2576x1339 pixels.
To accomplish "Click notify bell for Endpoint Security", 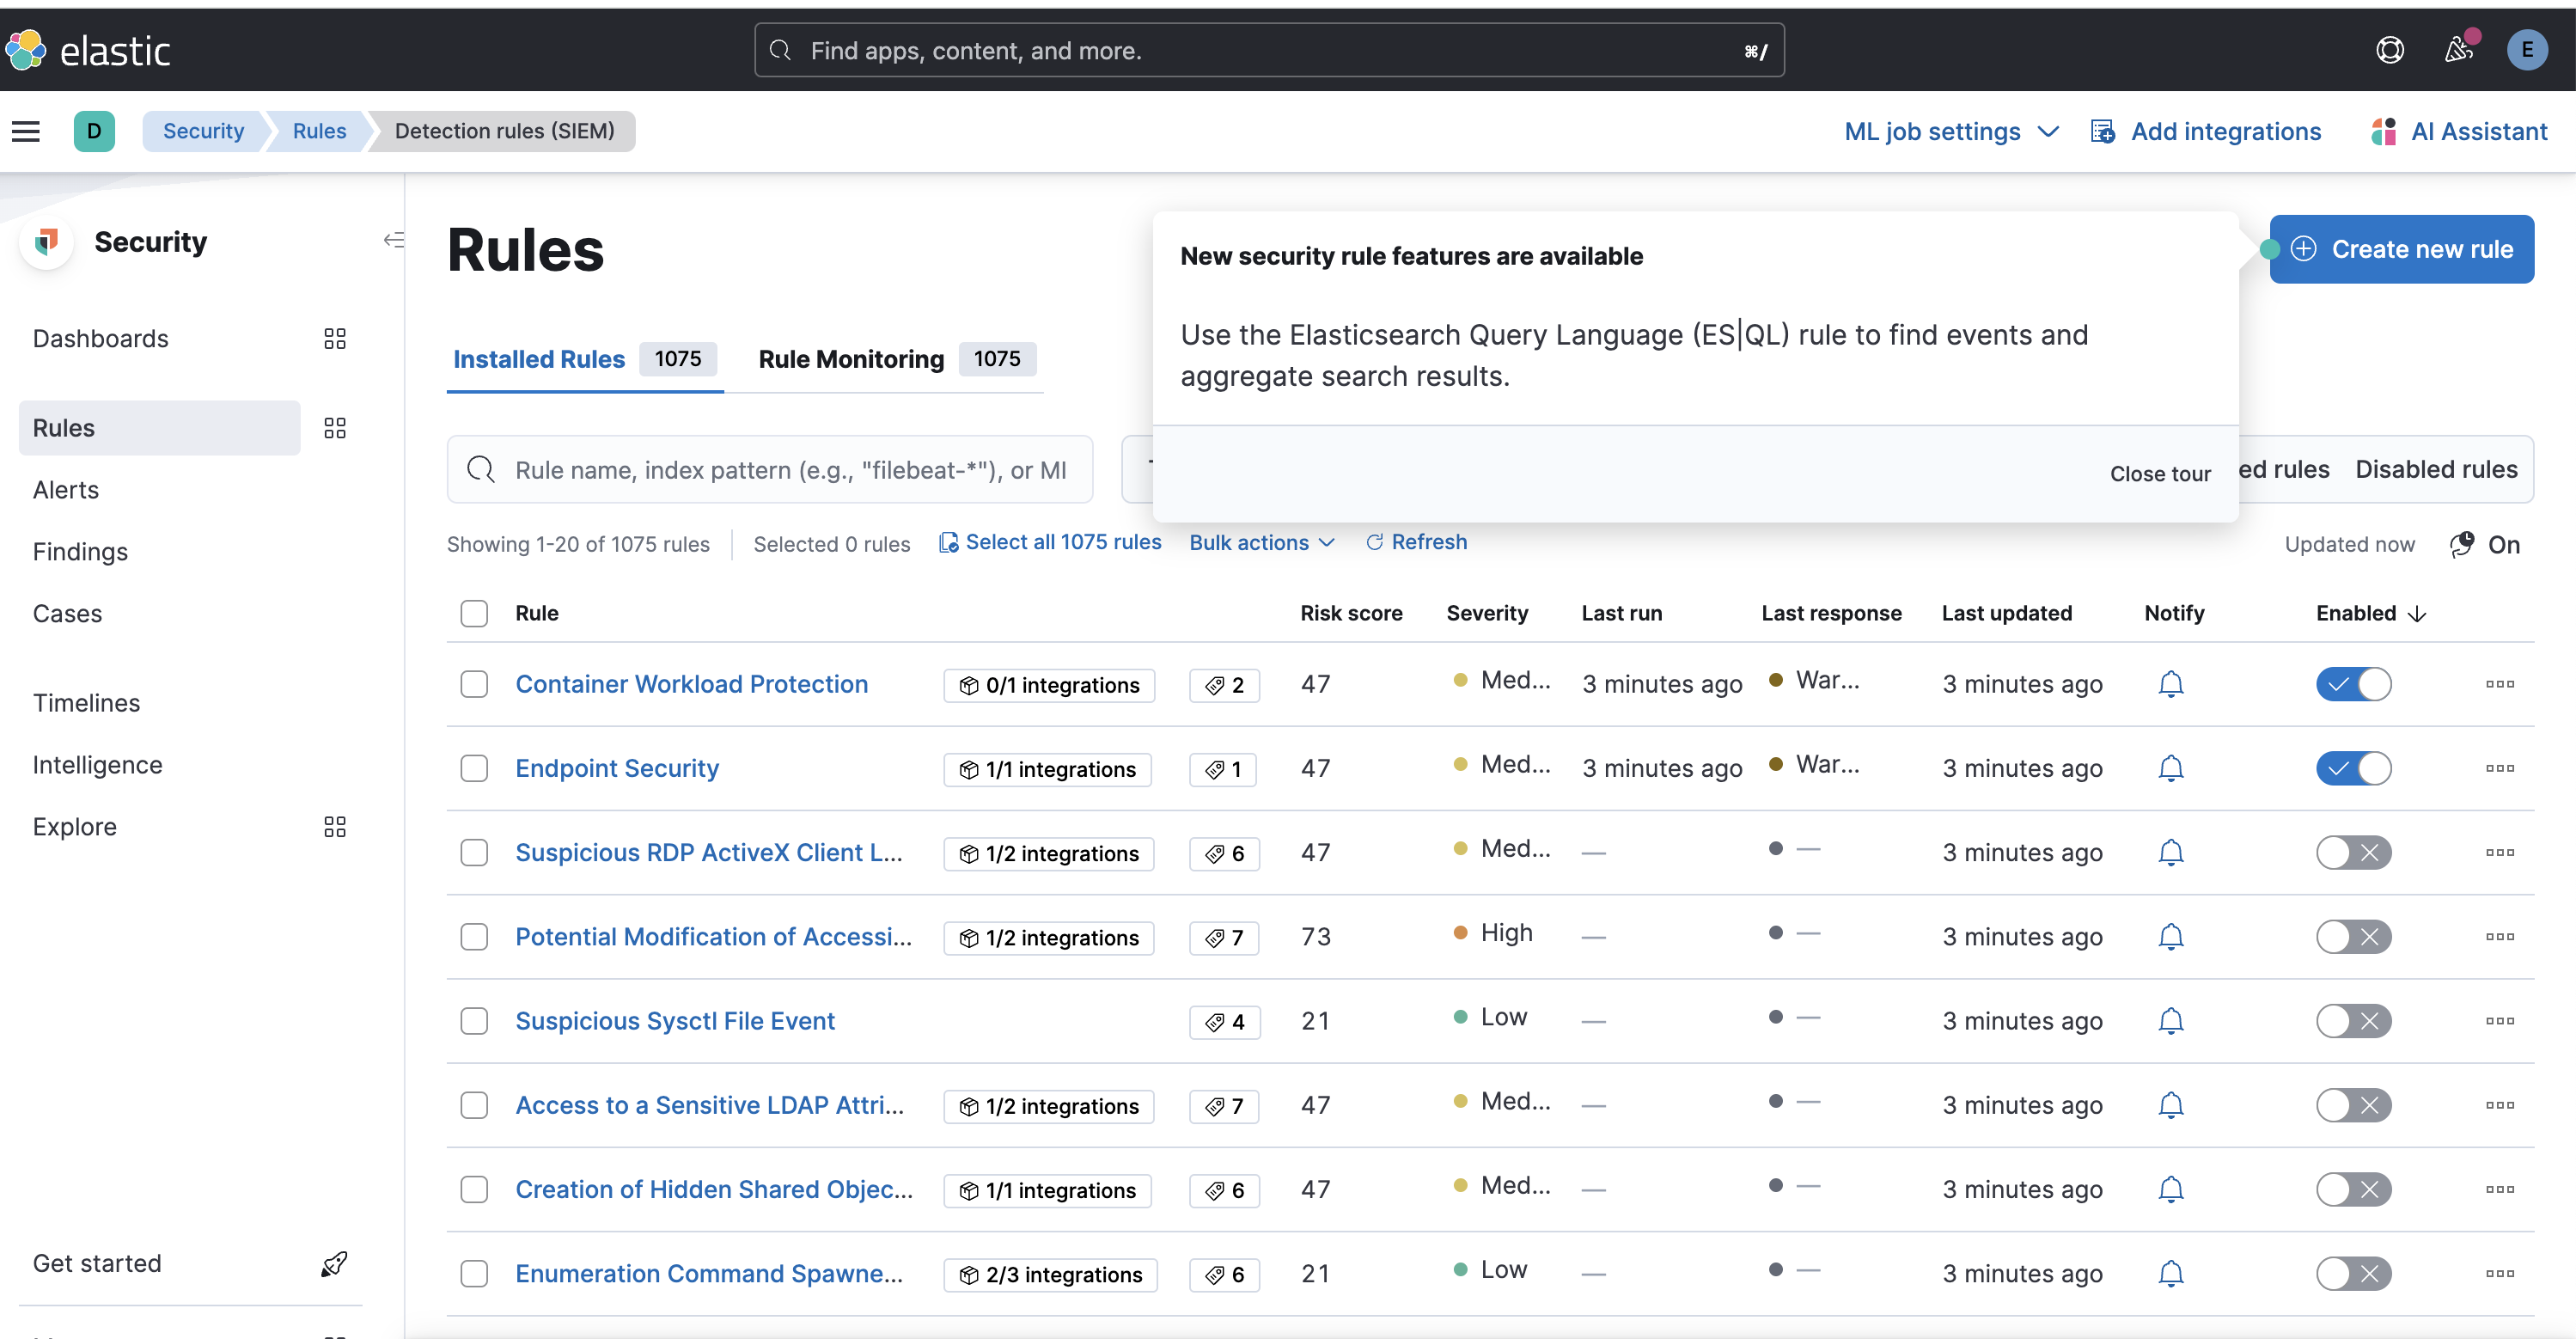I will [x=2170, y=768].
